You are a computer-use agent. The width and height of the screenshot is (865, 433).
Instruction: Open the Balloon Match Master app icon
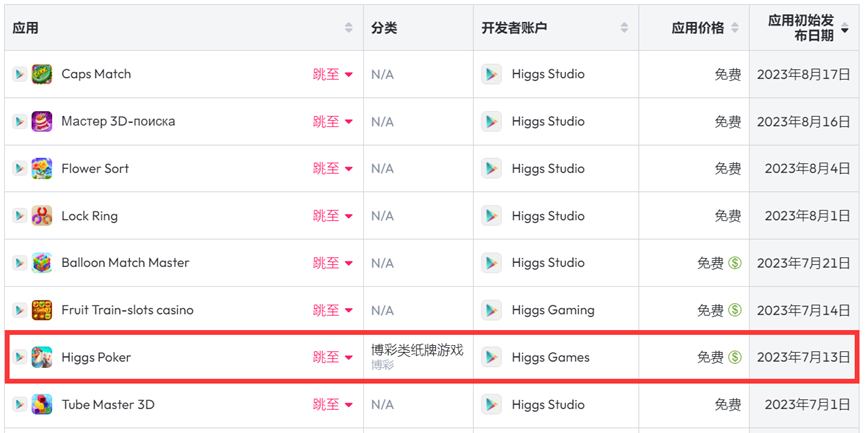click(x=42, y=263)
